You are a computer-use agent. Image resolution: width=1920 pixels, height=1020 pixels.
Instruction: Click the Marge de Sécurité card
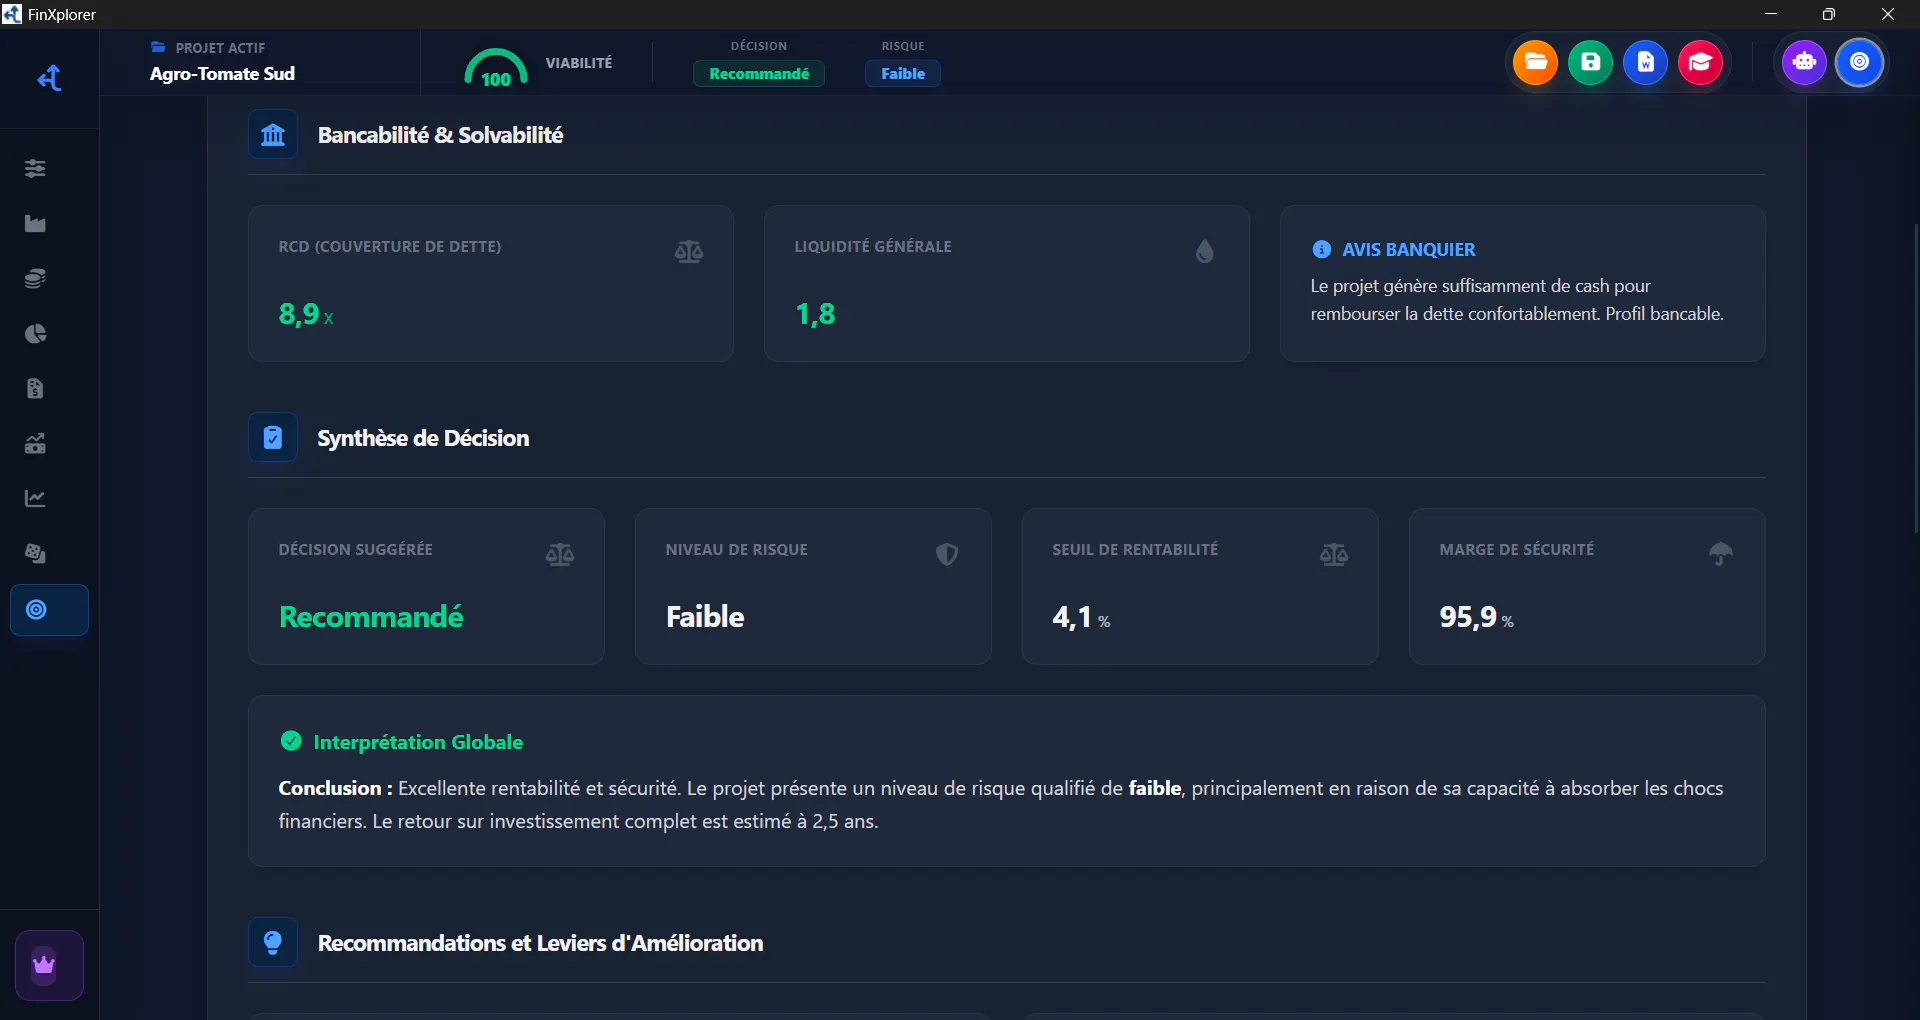pyautogui.click(x=1587, y=587)
